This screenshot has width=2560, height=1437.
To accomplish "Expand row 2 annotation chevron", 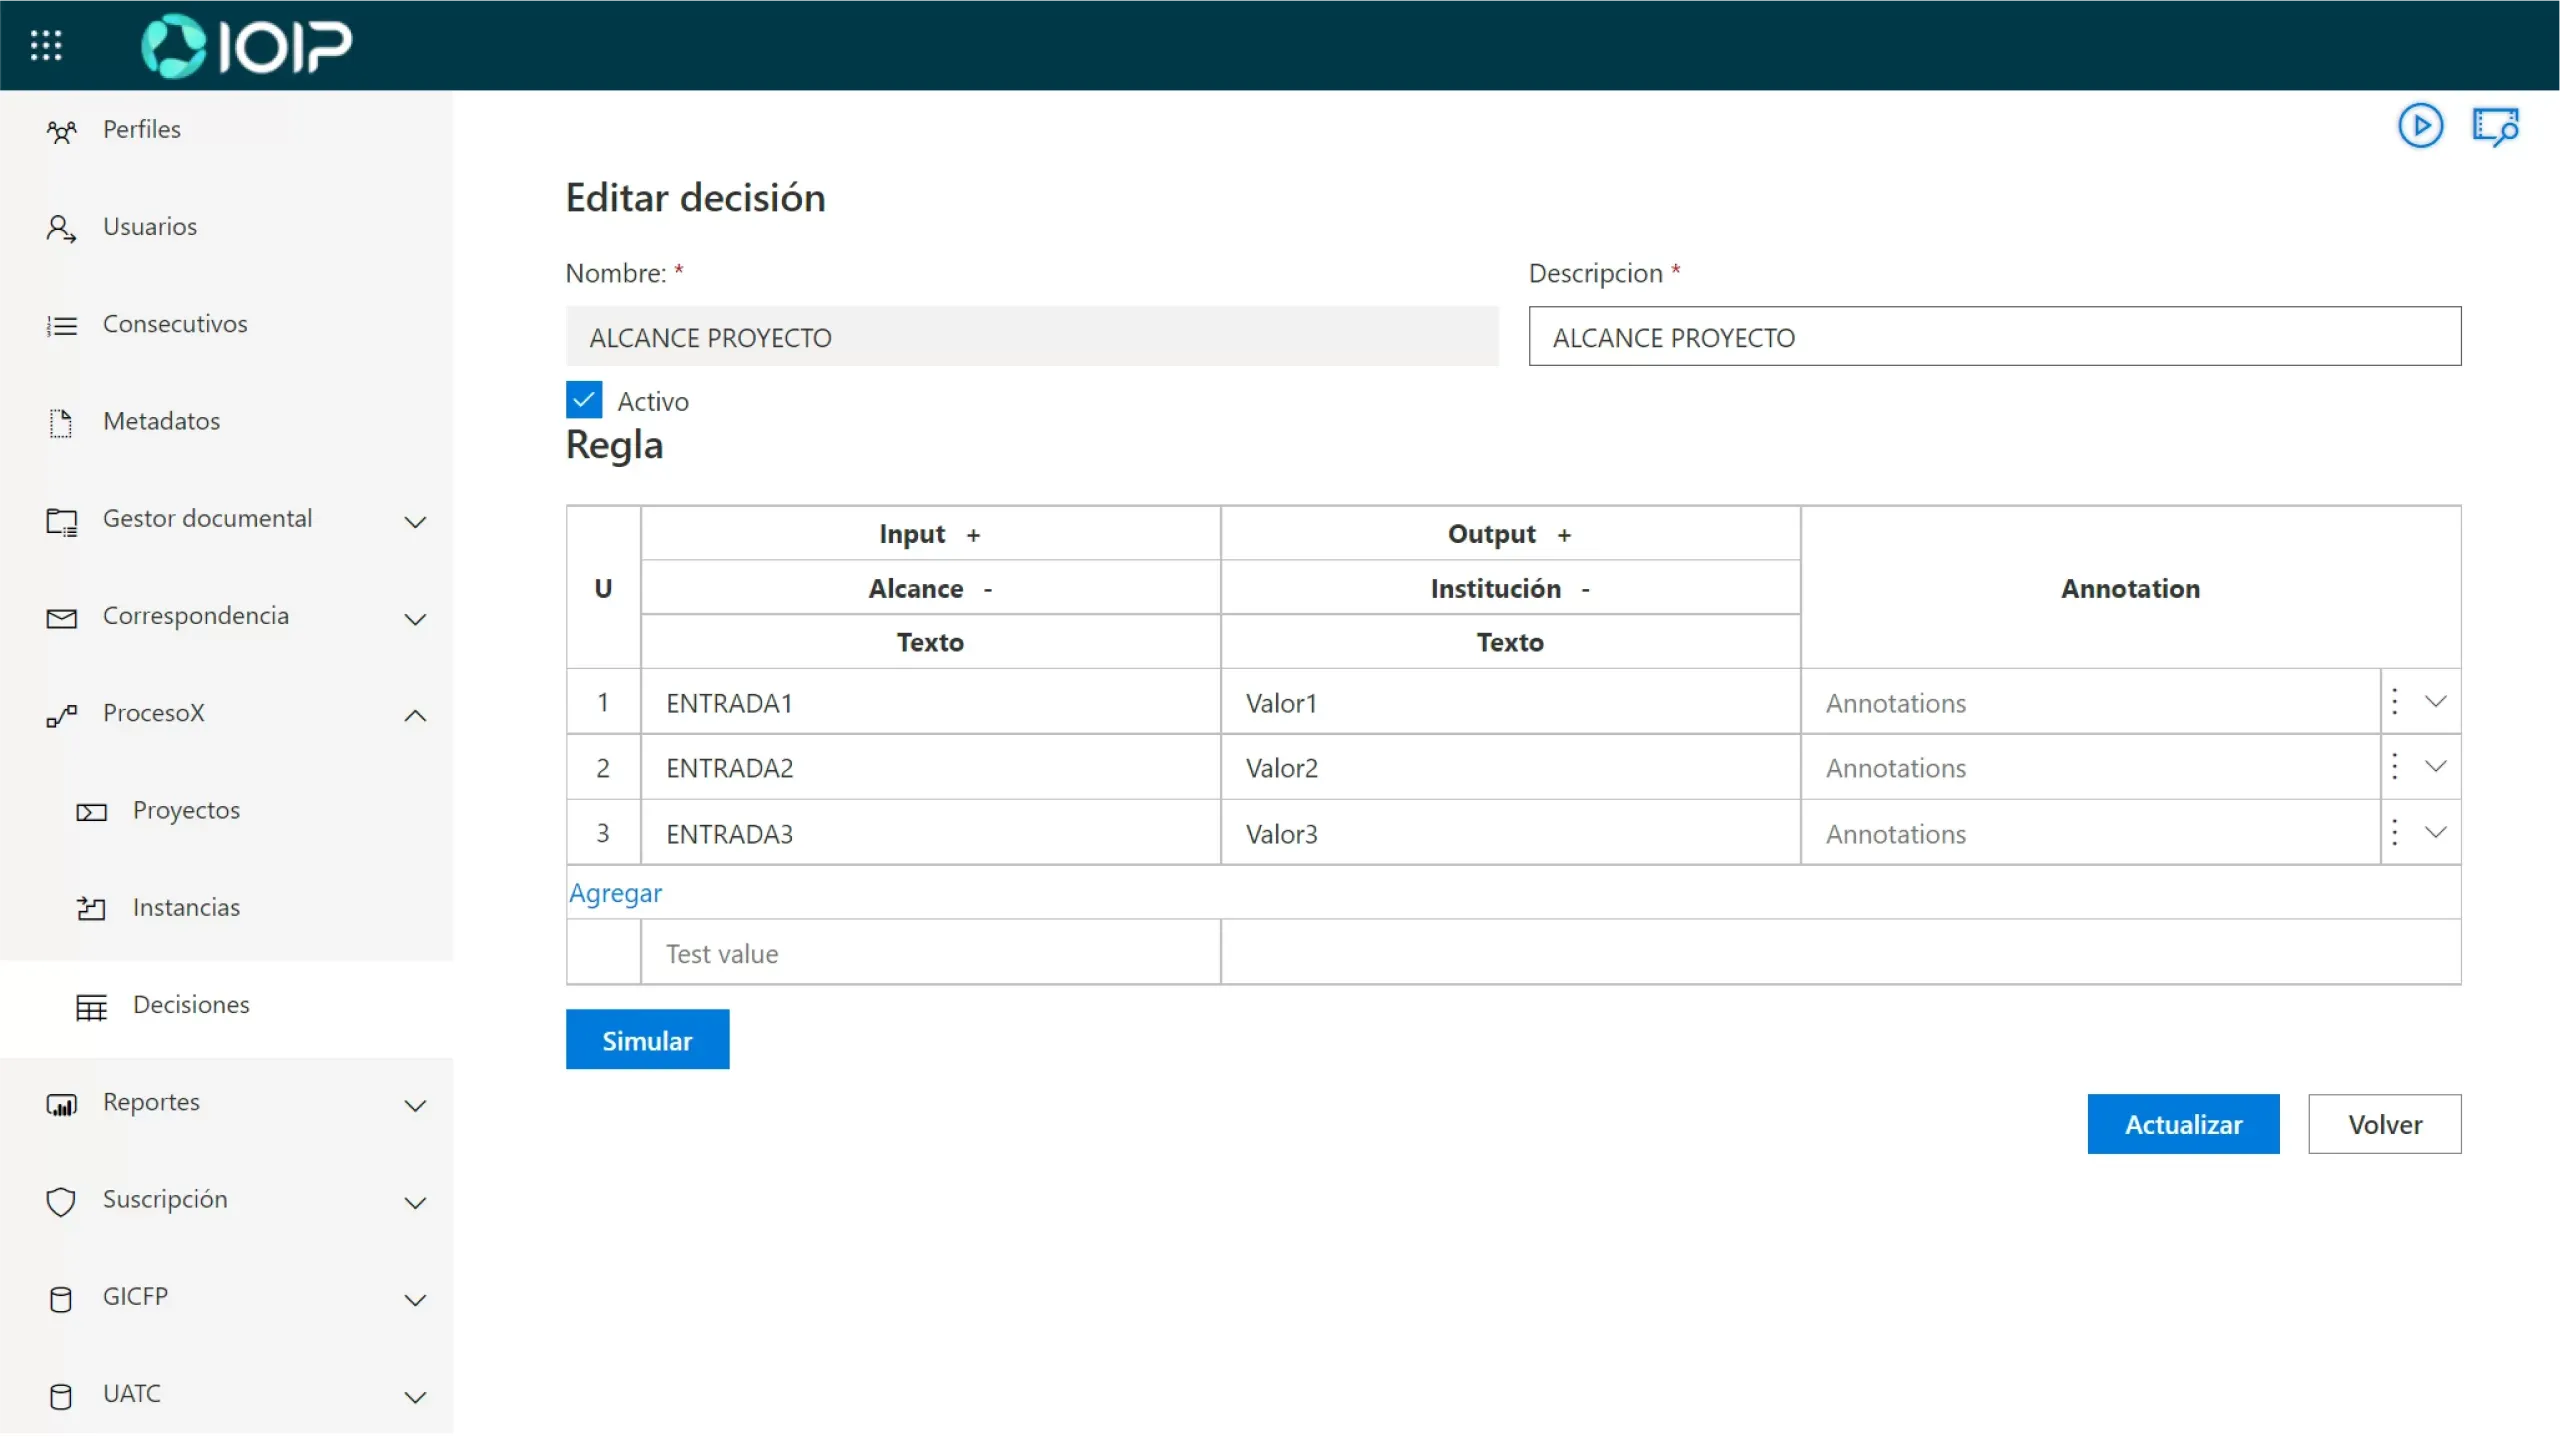I will (x=2435, y=767).
